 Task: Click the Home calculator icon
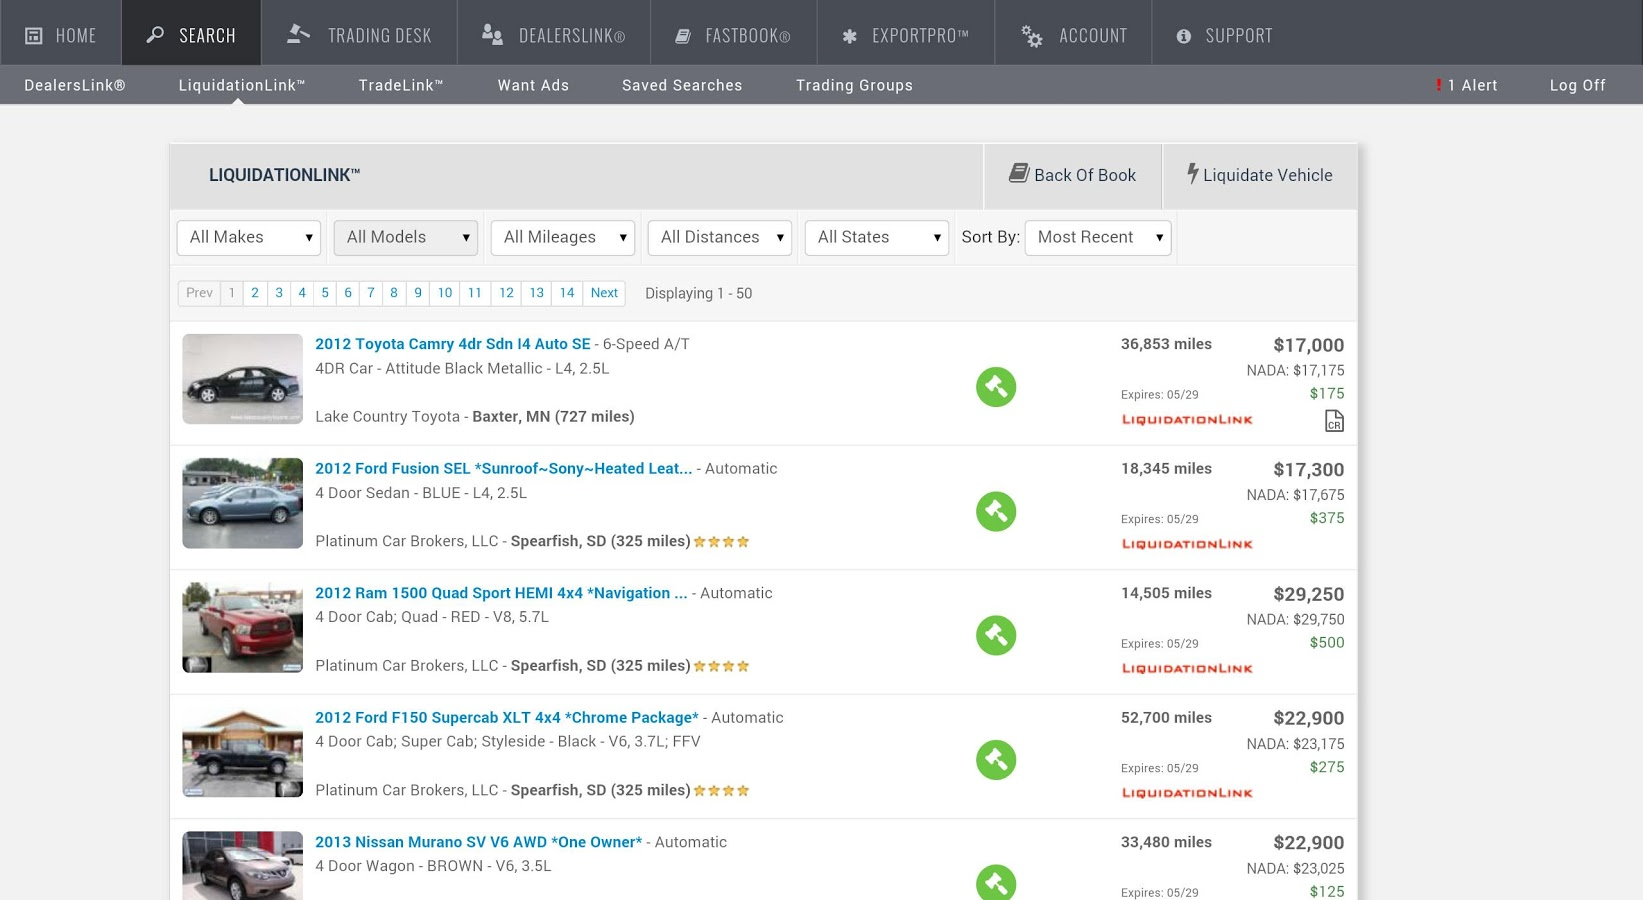33,36
